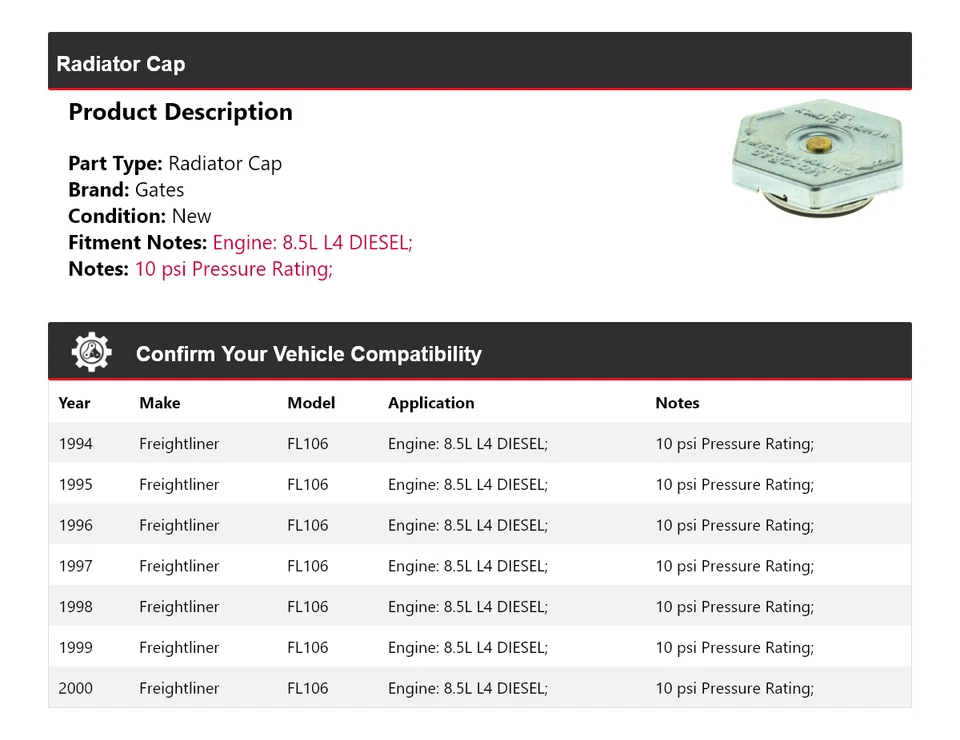Click FL106 in the 1997 row
This screenshot has height=740, width=960.
point(308,566)
